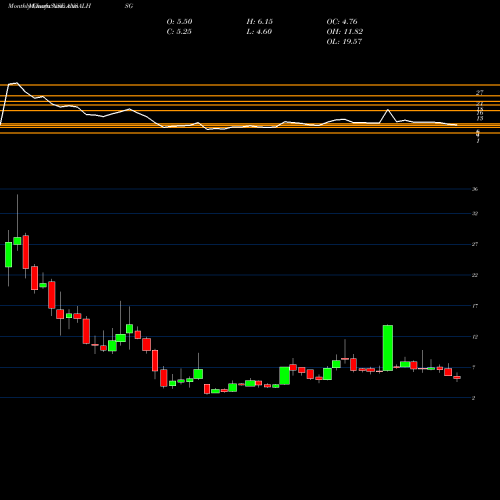Viewport: 500px width, 500px height.
Task: Click the price axis label 22
Action: 475,275
